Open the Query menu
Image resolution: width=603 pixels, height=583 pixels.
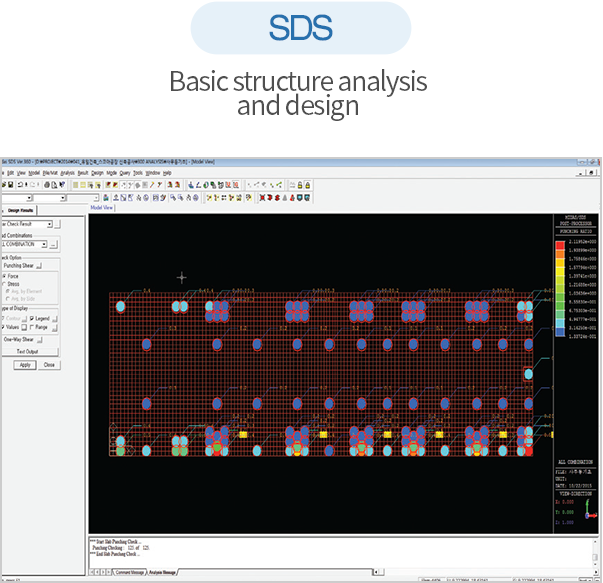[x=125, y=173]
